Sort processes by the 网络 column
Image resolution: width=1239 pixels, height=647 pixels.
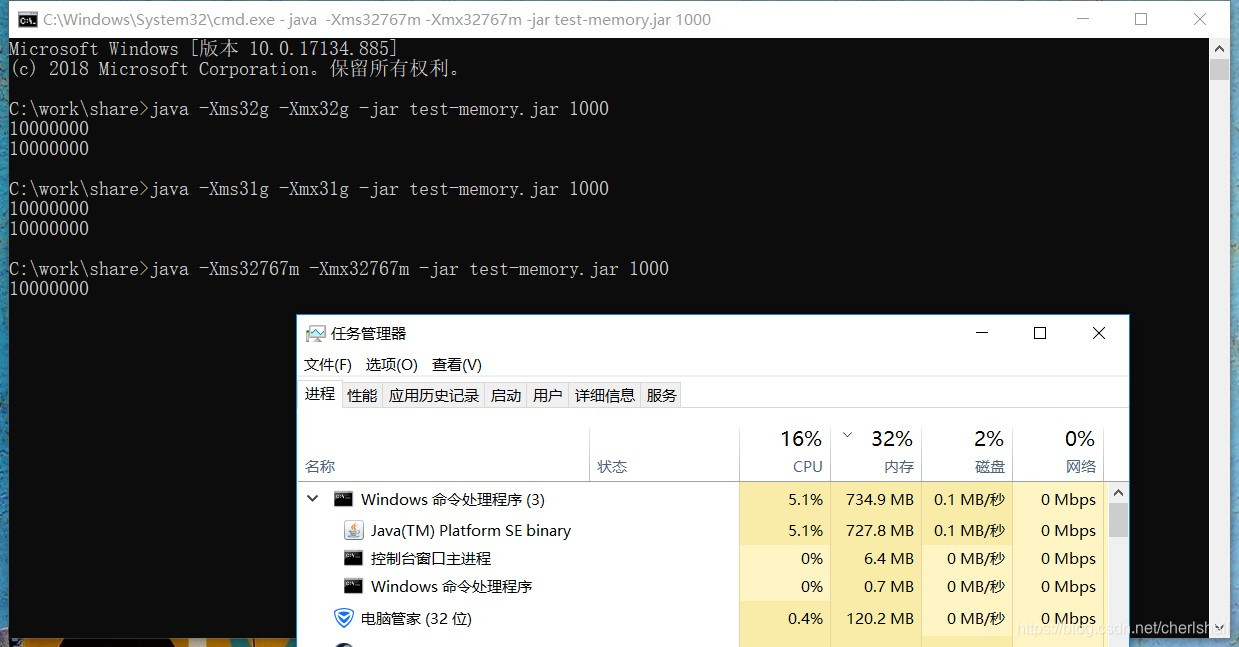pyautogui.click(x=1058, y=454)
